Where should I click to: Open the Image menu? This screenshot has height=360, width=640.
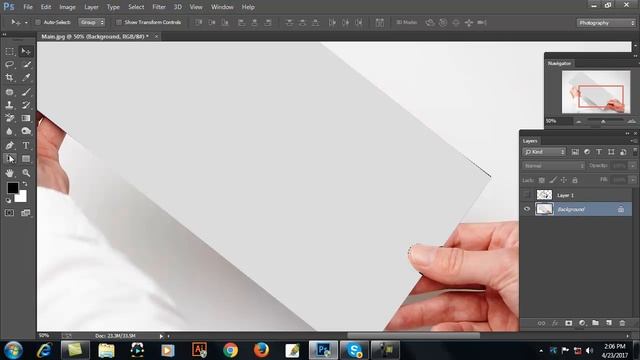[x=67, y=7]
